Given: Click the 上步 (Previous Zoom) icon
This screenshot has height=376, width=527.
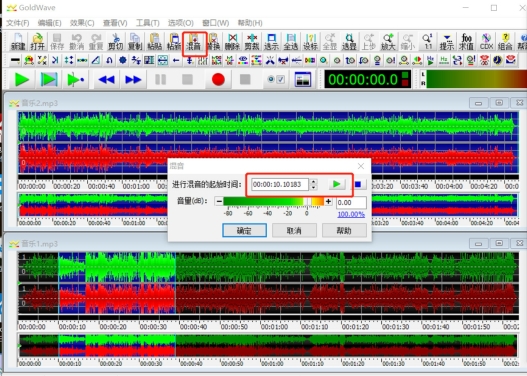Looking at the screenshot, I should (369, 42).
